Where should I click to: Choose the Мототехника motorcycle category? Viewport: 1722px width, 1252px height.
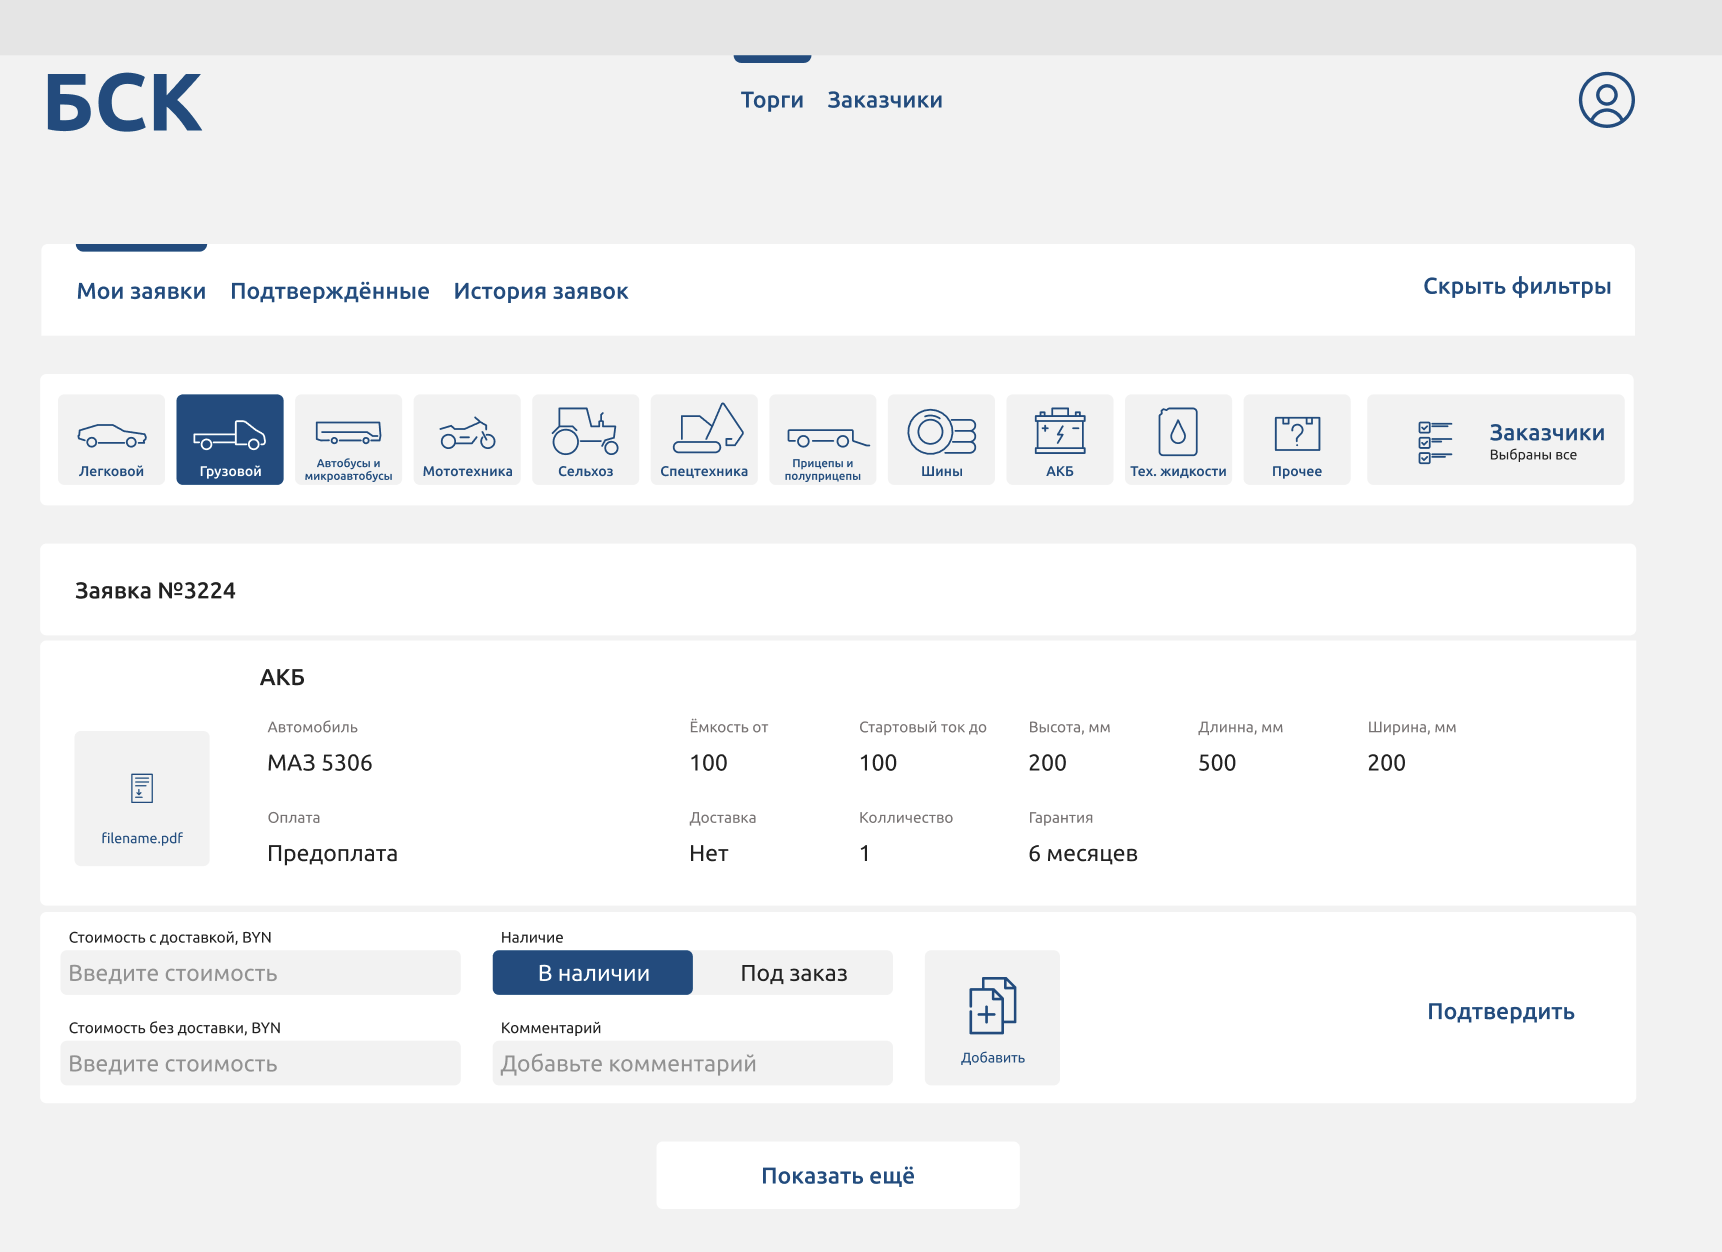pyautogui.click(x=467, y=440)
